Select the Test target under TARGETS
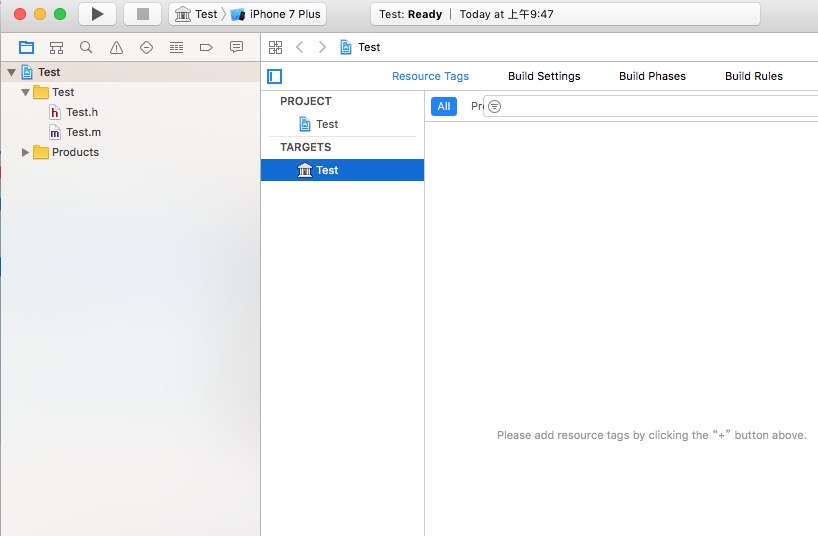The height and width of the screenshot is (536, 818). click(x=342, y=170)
